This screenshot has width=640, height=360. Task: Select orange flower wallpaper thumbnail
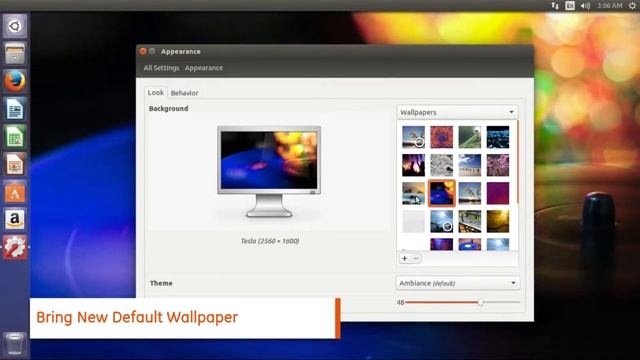click(x=442, y=137)
